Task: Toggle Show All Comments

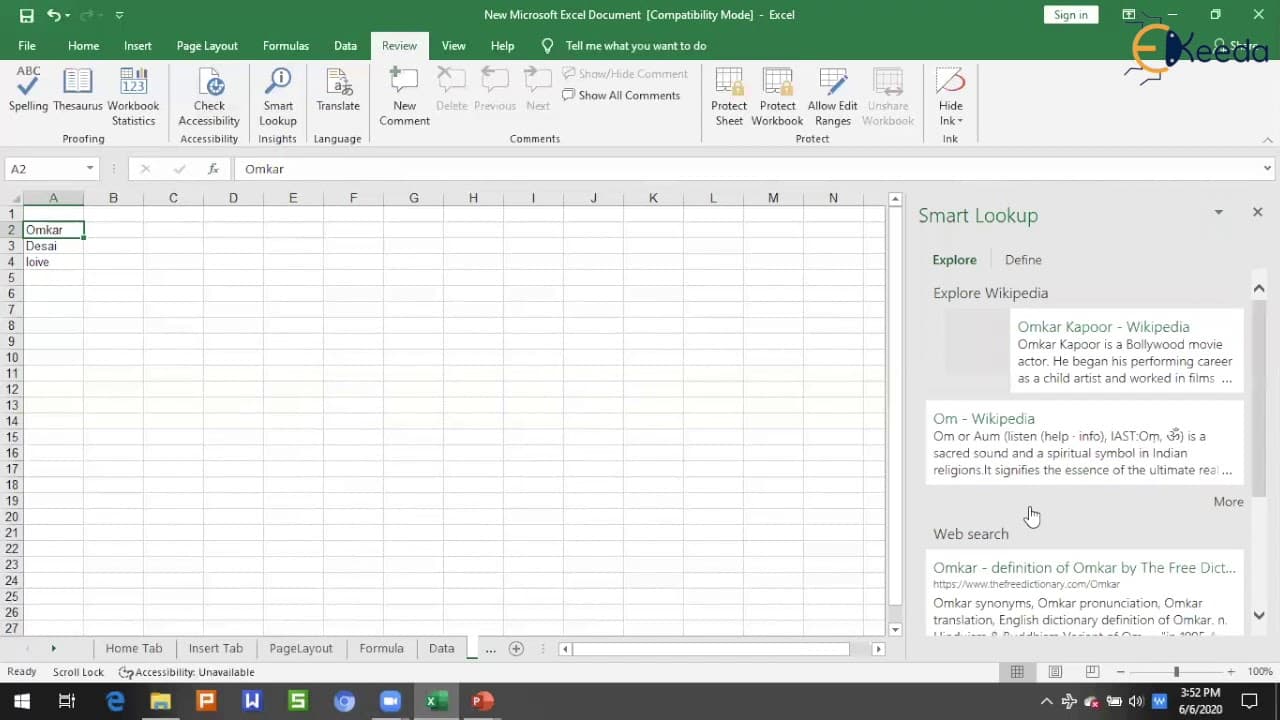Action: (621, 95)
